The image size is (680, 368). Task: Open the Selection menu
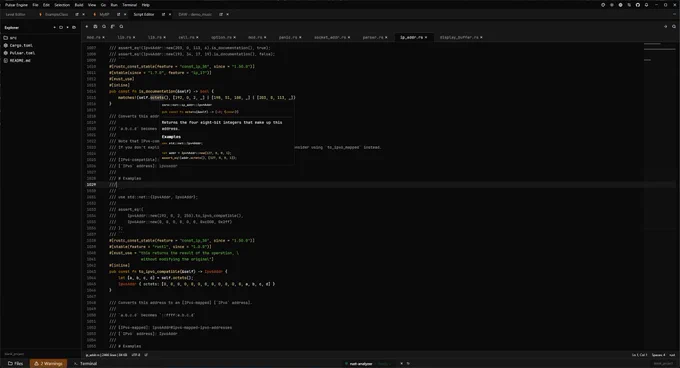[62, 5]
